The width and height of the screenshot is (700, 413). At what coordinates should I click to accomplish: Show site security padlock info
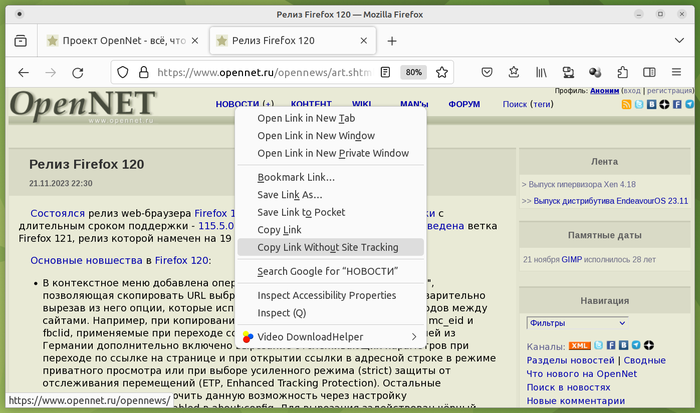143,72
